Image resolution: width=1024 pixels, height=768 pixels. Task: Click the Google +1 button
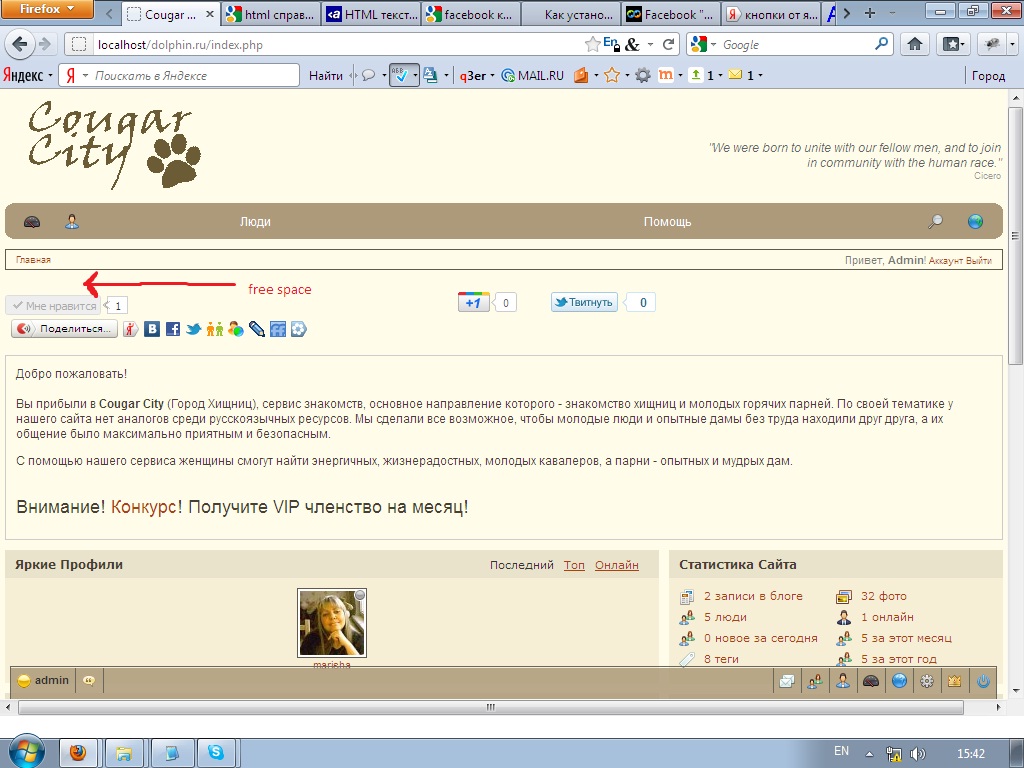tap(473, 302)
